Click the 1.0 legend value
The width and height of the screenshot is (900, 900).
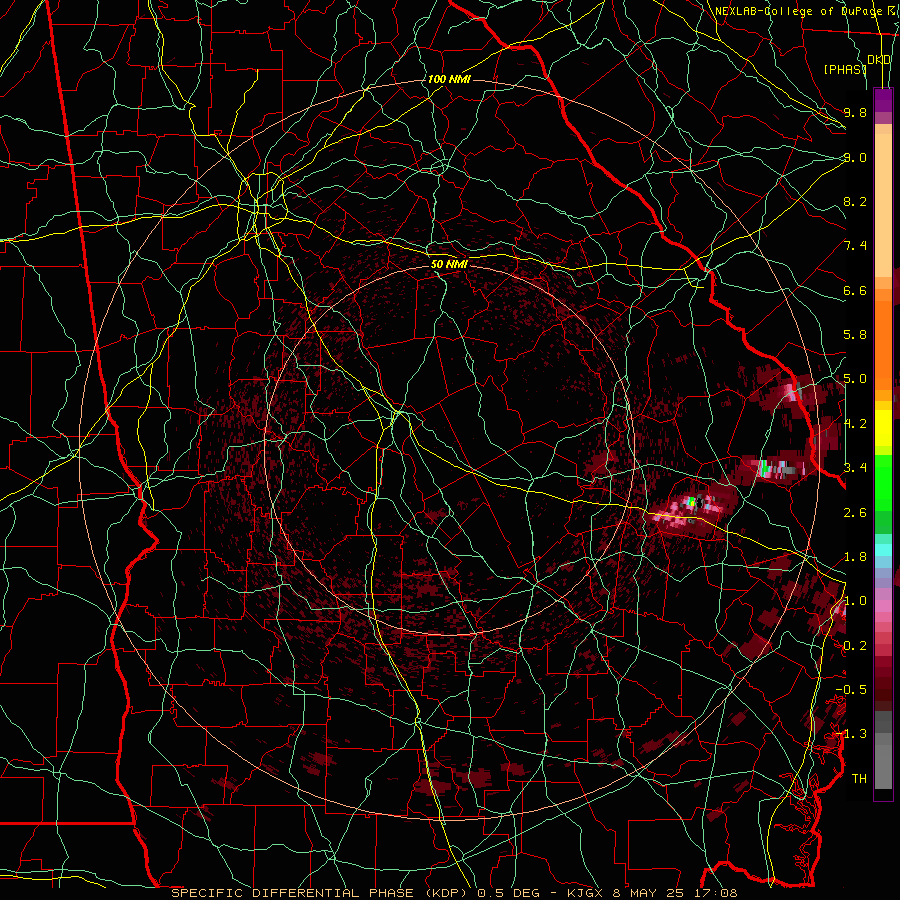tap(855, 601)
